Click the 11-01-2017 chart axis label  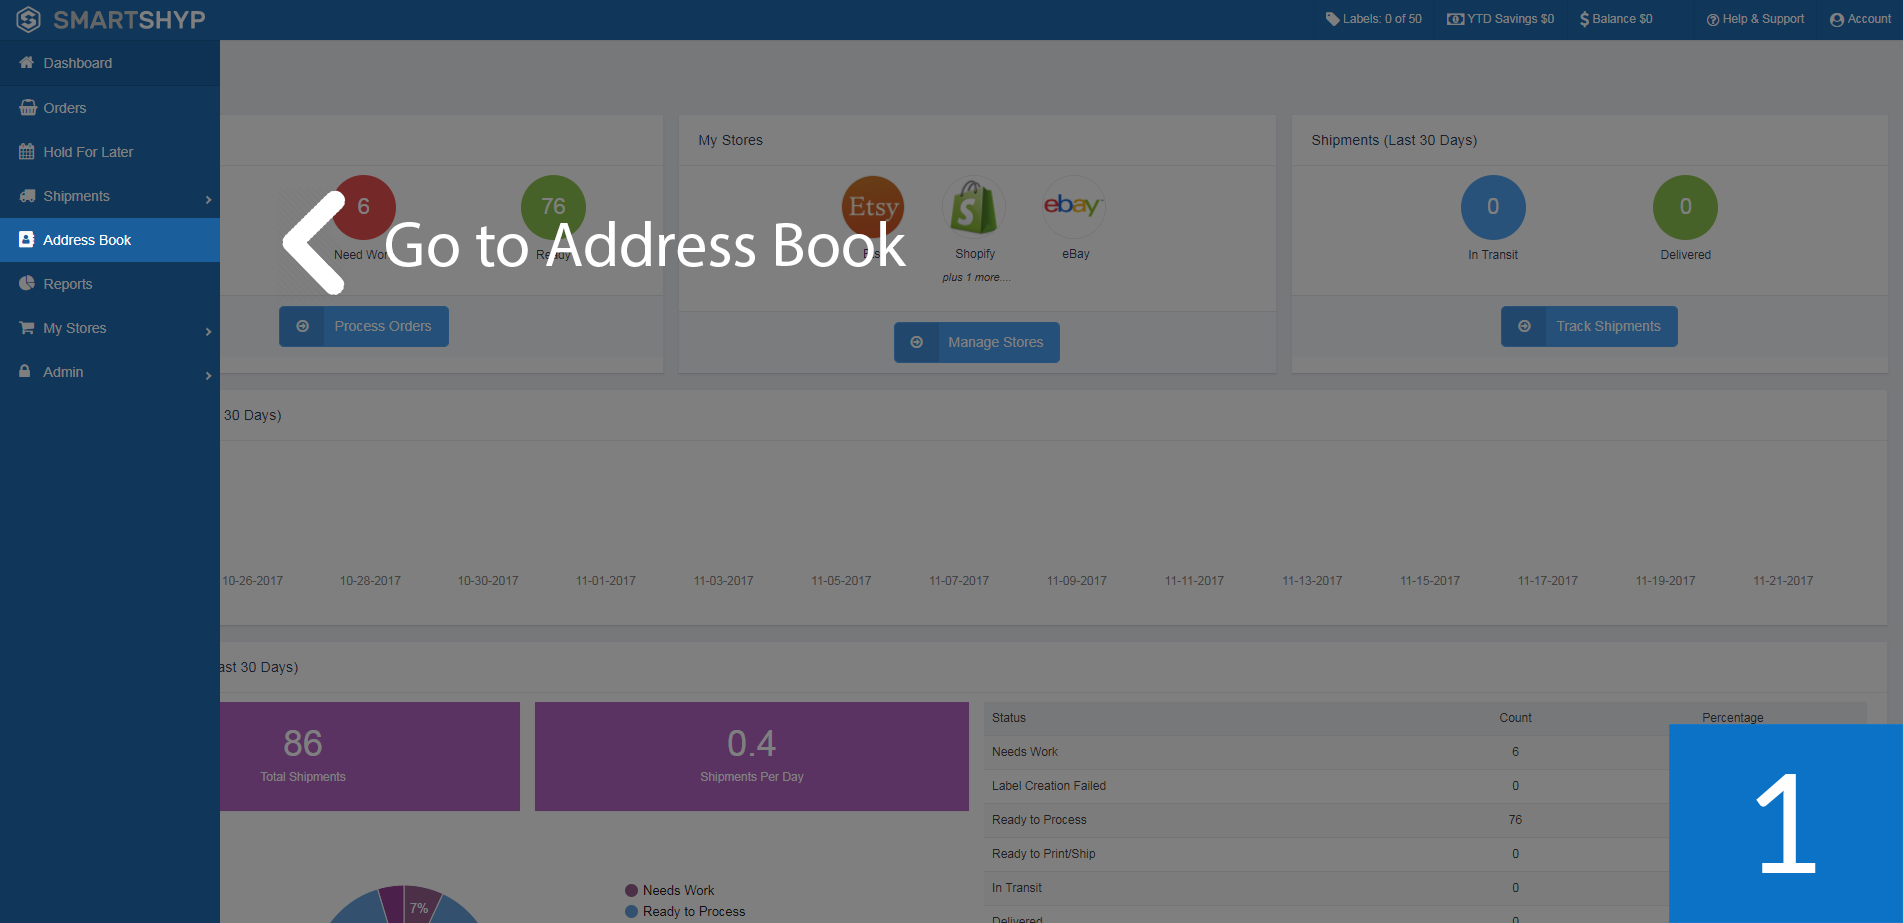pyautogui.click(x=606, y=581)
